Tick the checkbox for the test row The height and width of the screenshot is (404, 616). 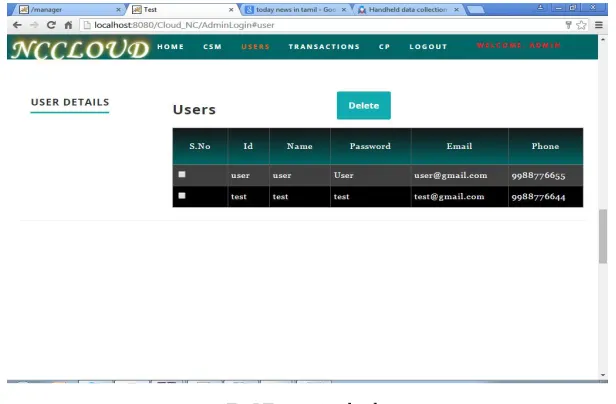182,195
